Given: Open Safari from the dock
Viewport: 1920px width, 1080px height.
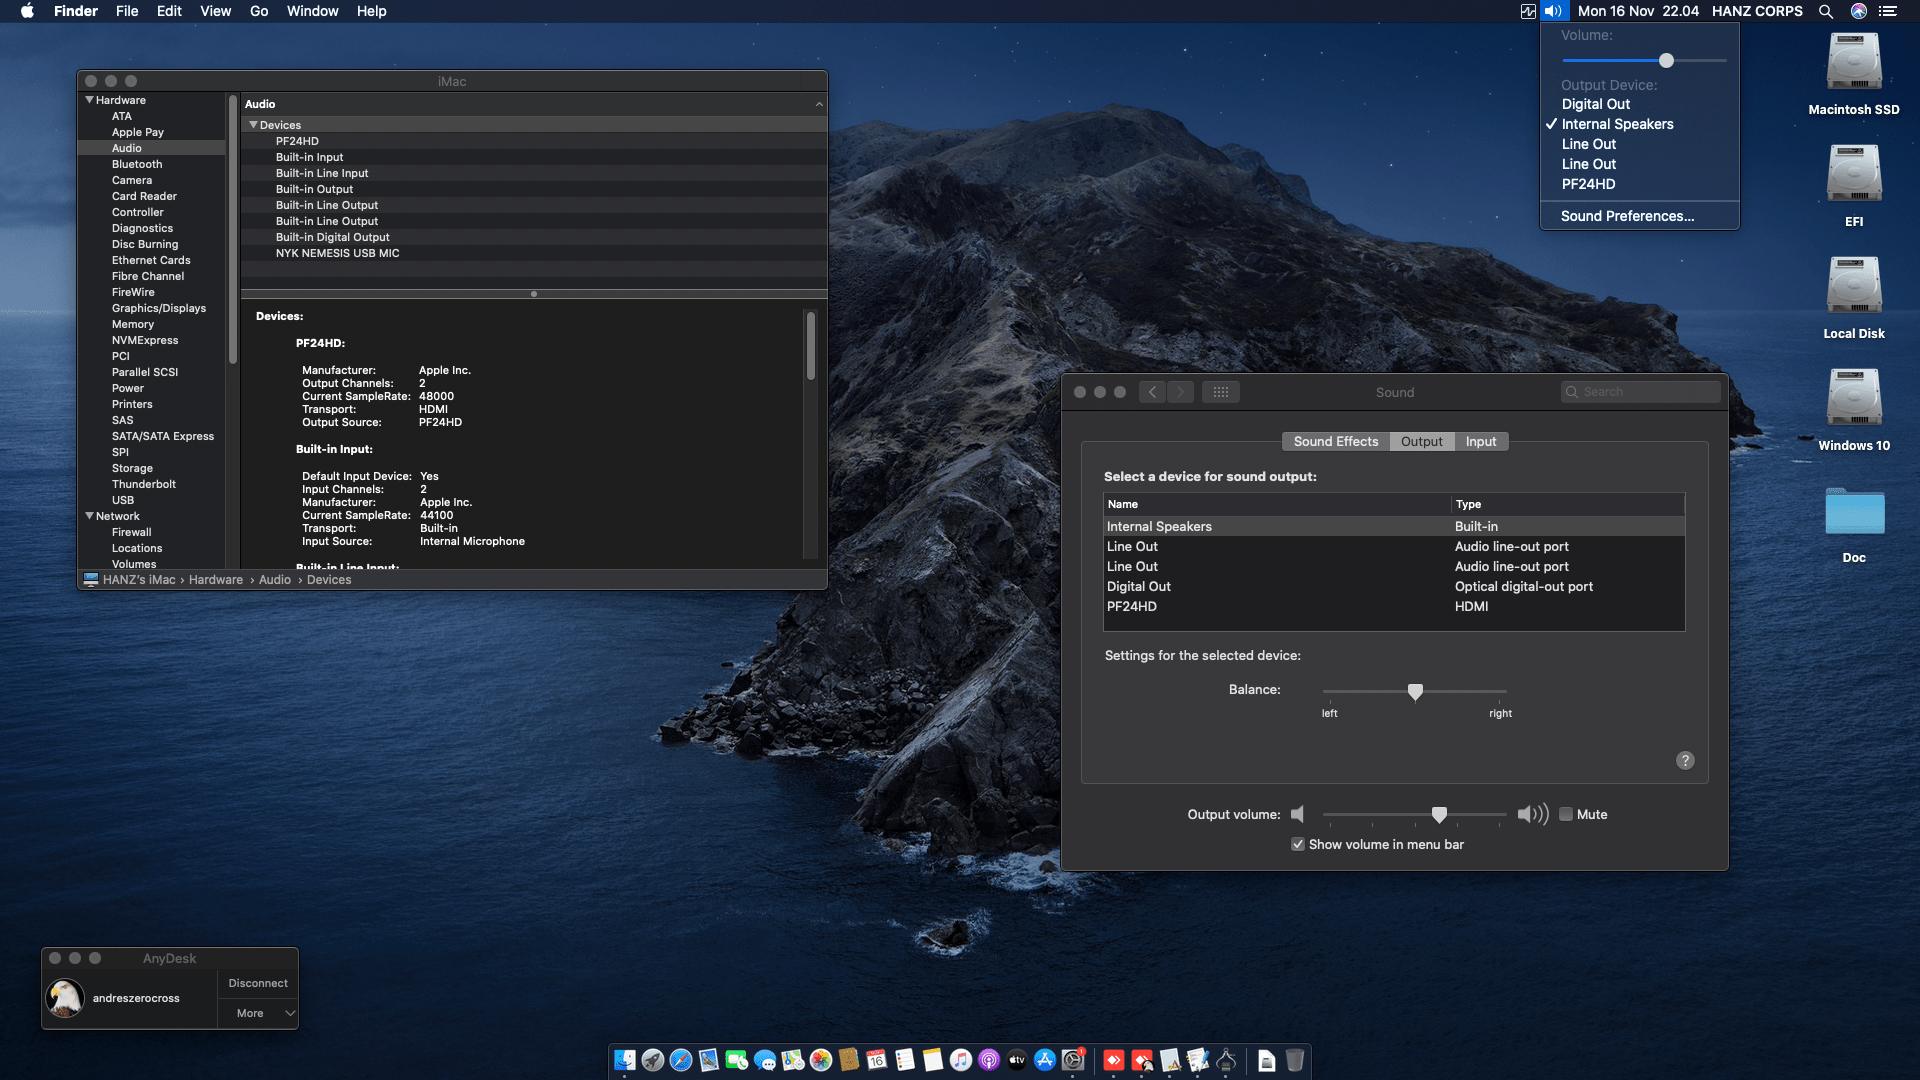Looking at the screenshot, I should [x=681, y=1060].
